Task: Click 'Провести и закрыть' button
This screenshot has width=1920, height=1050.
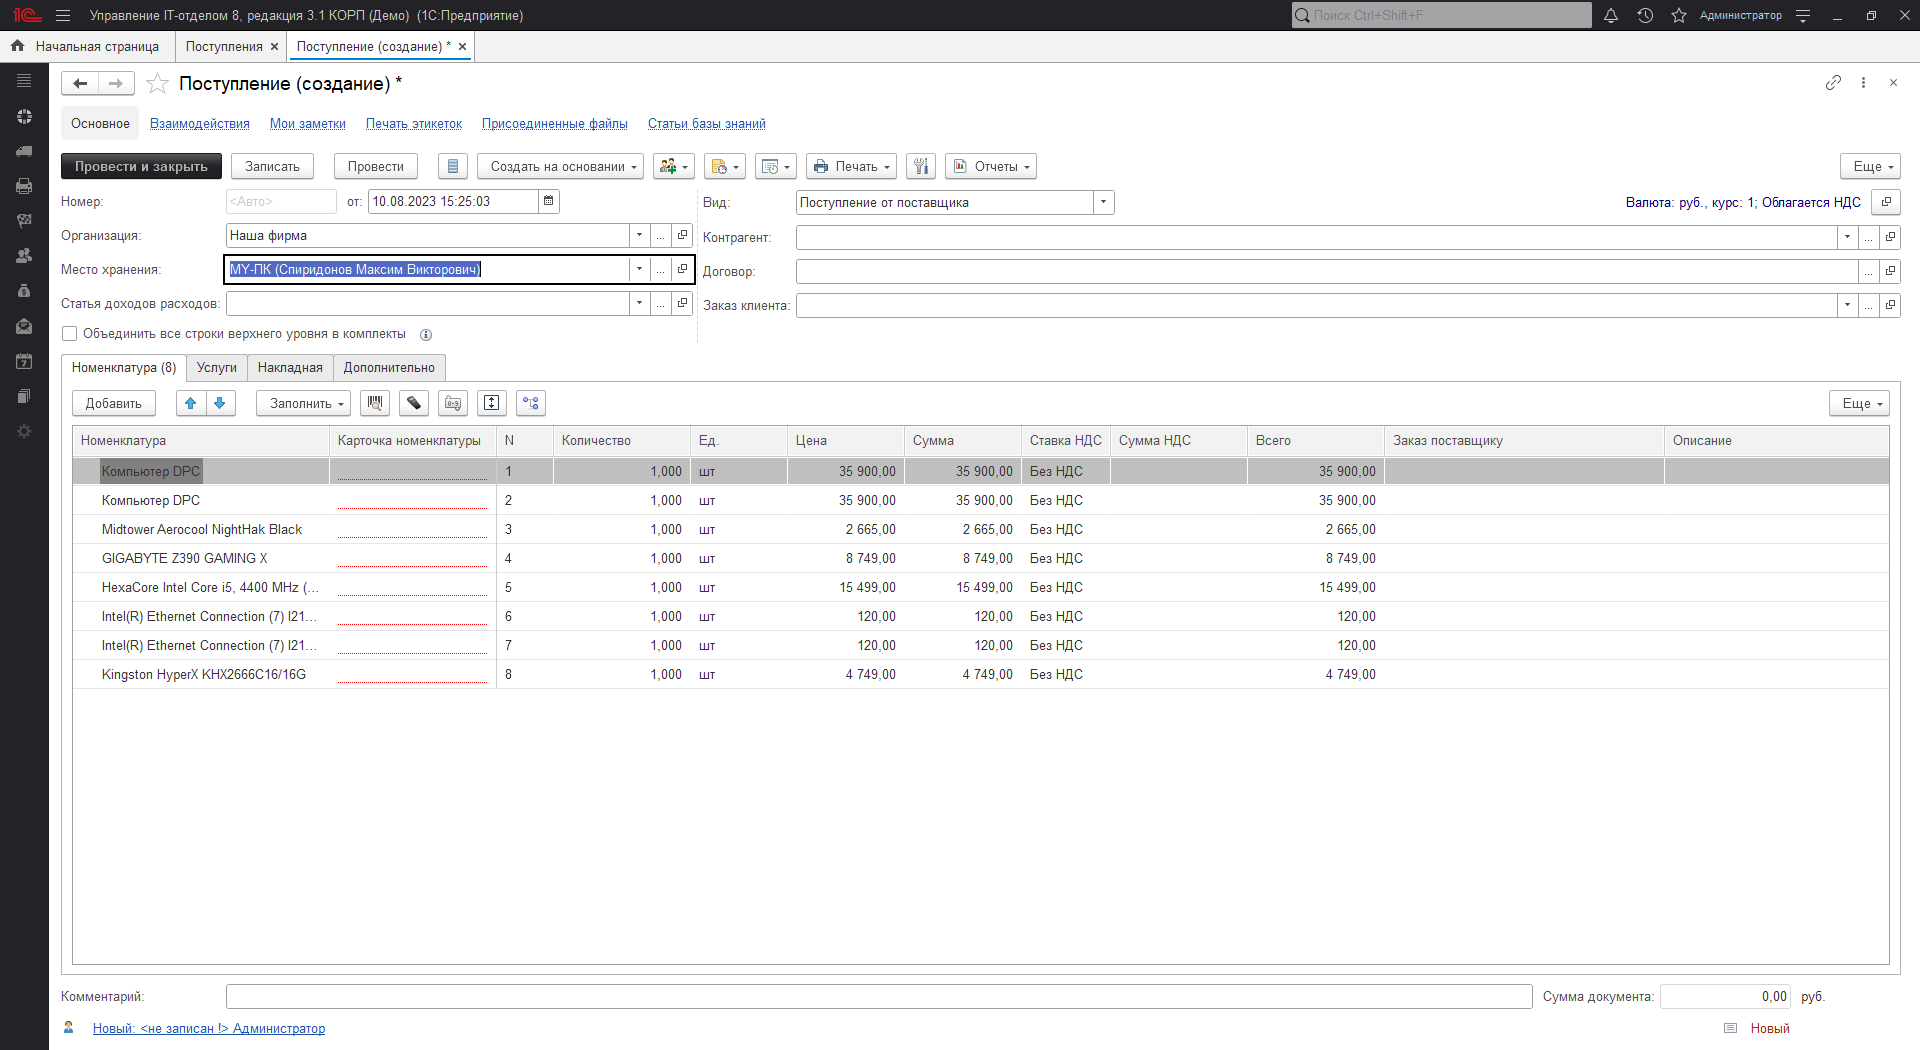Action: (141, 166)
